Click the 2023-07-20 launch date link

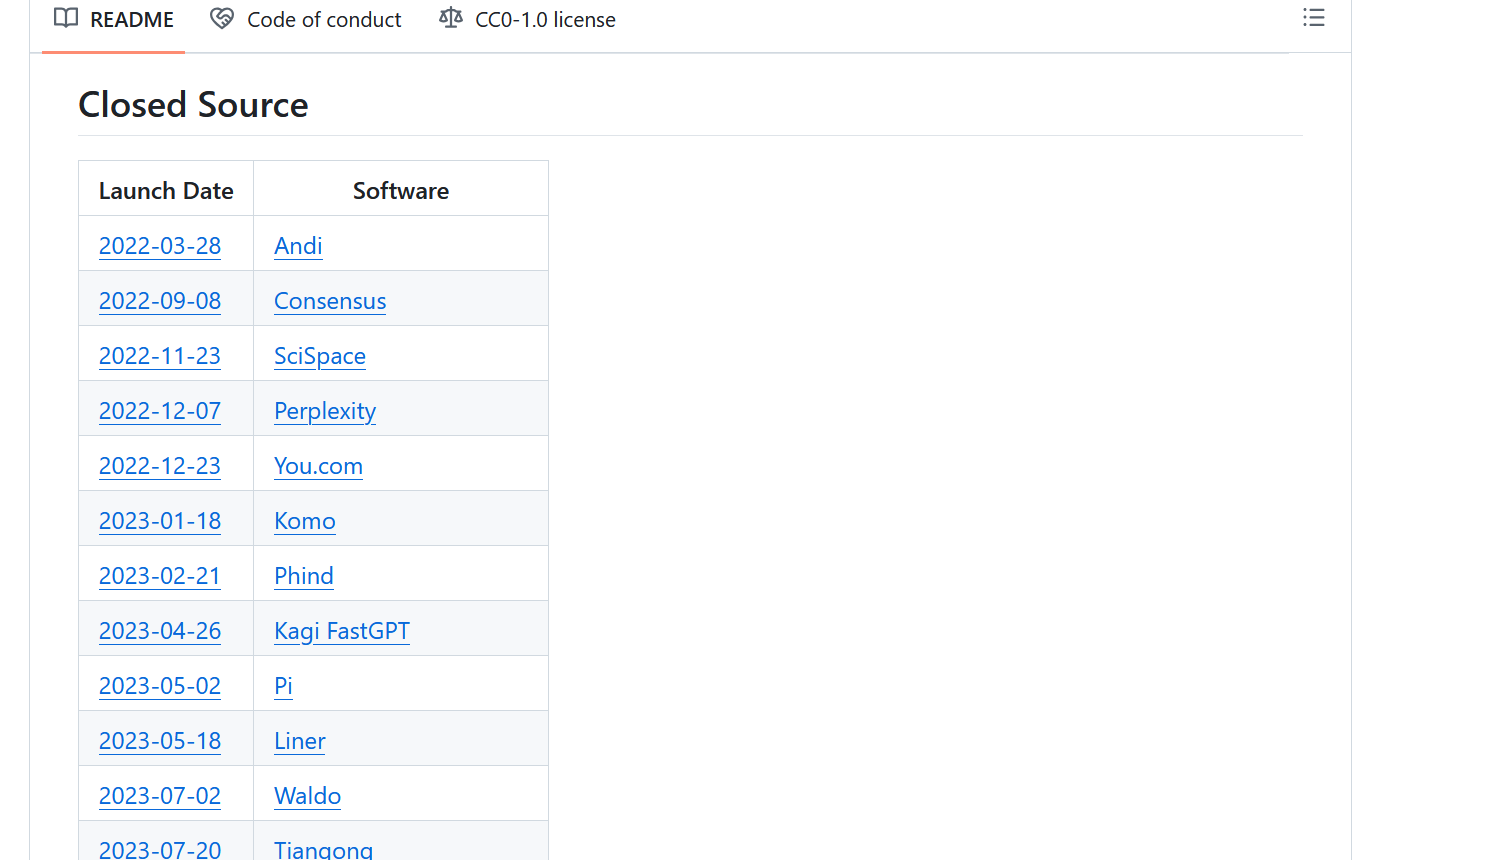click(160, 849)
